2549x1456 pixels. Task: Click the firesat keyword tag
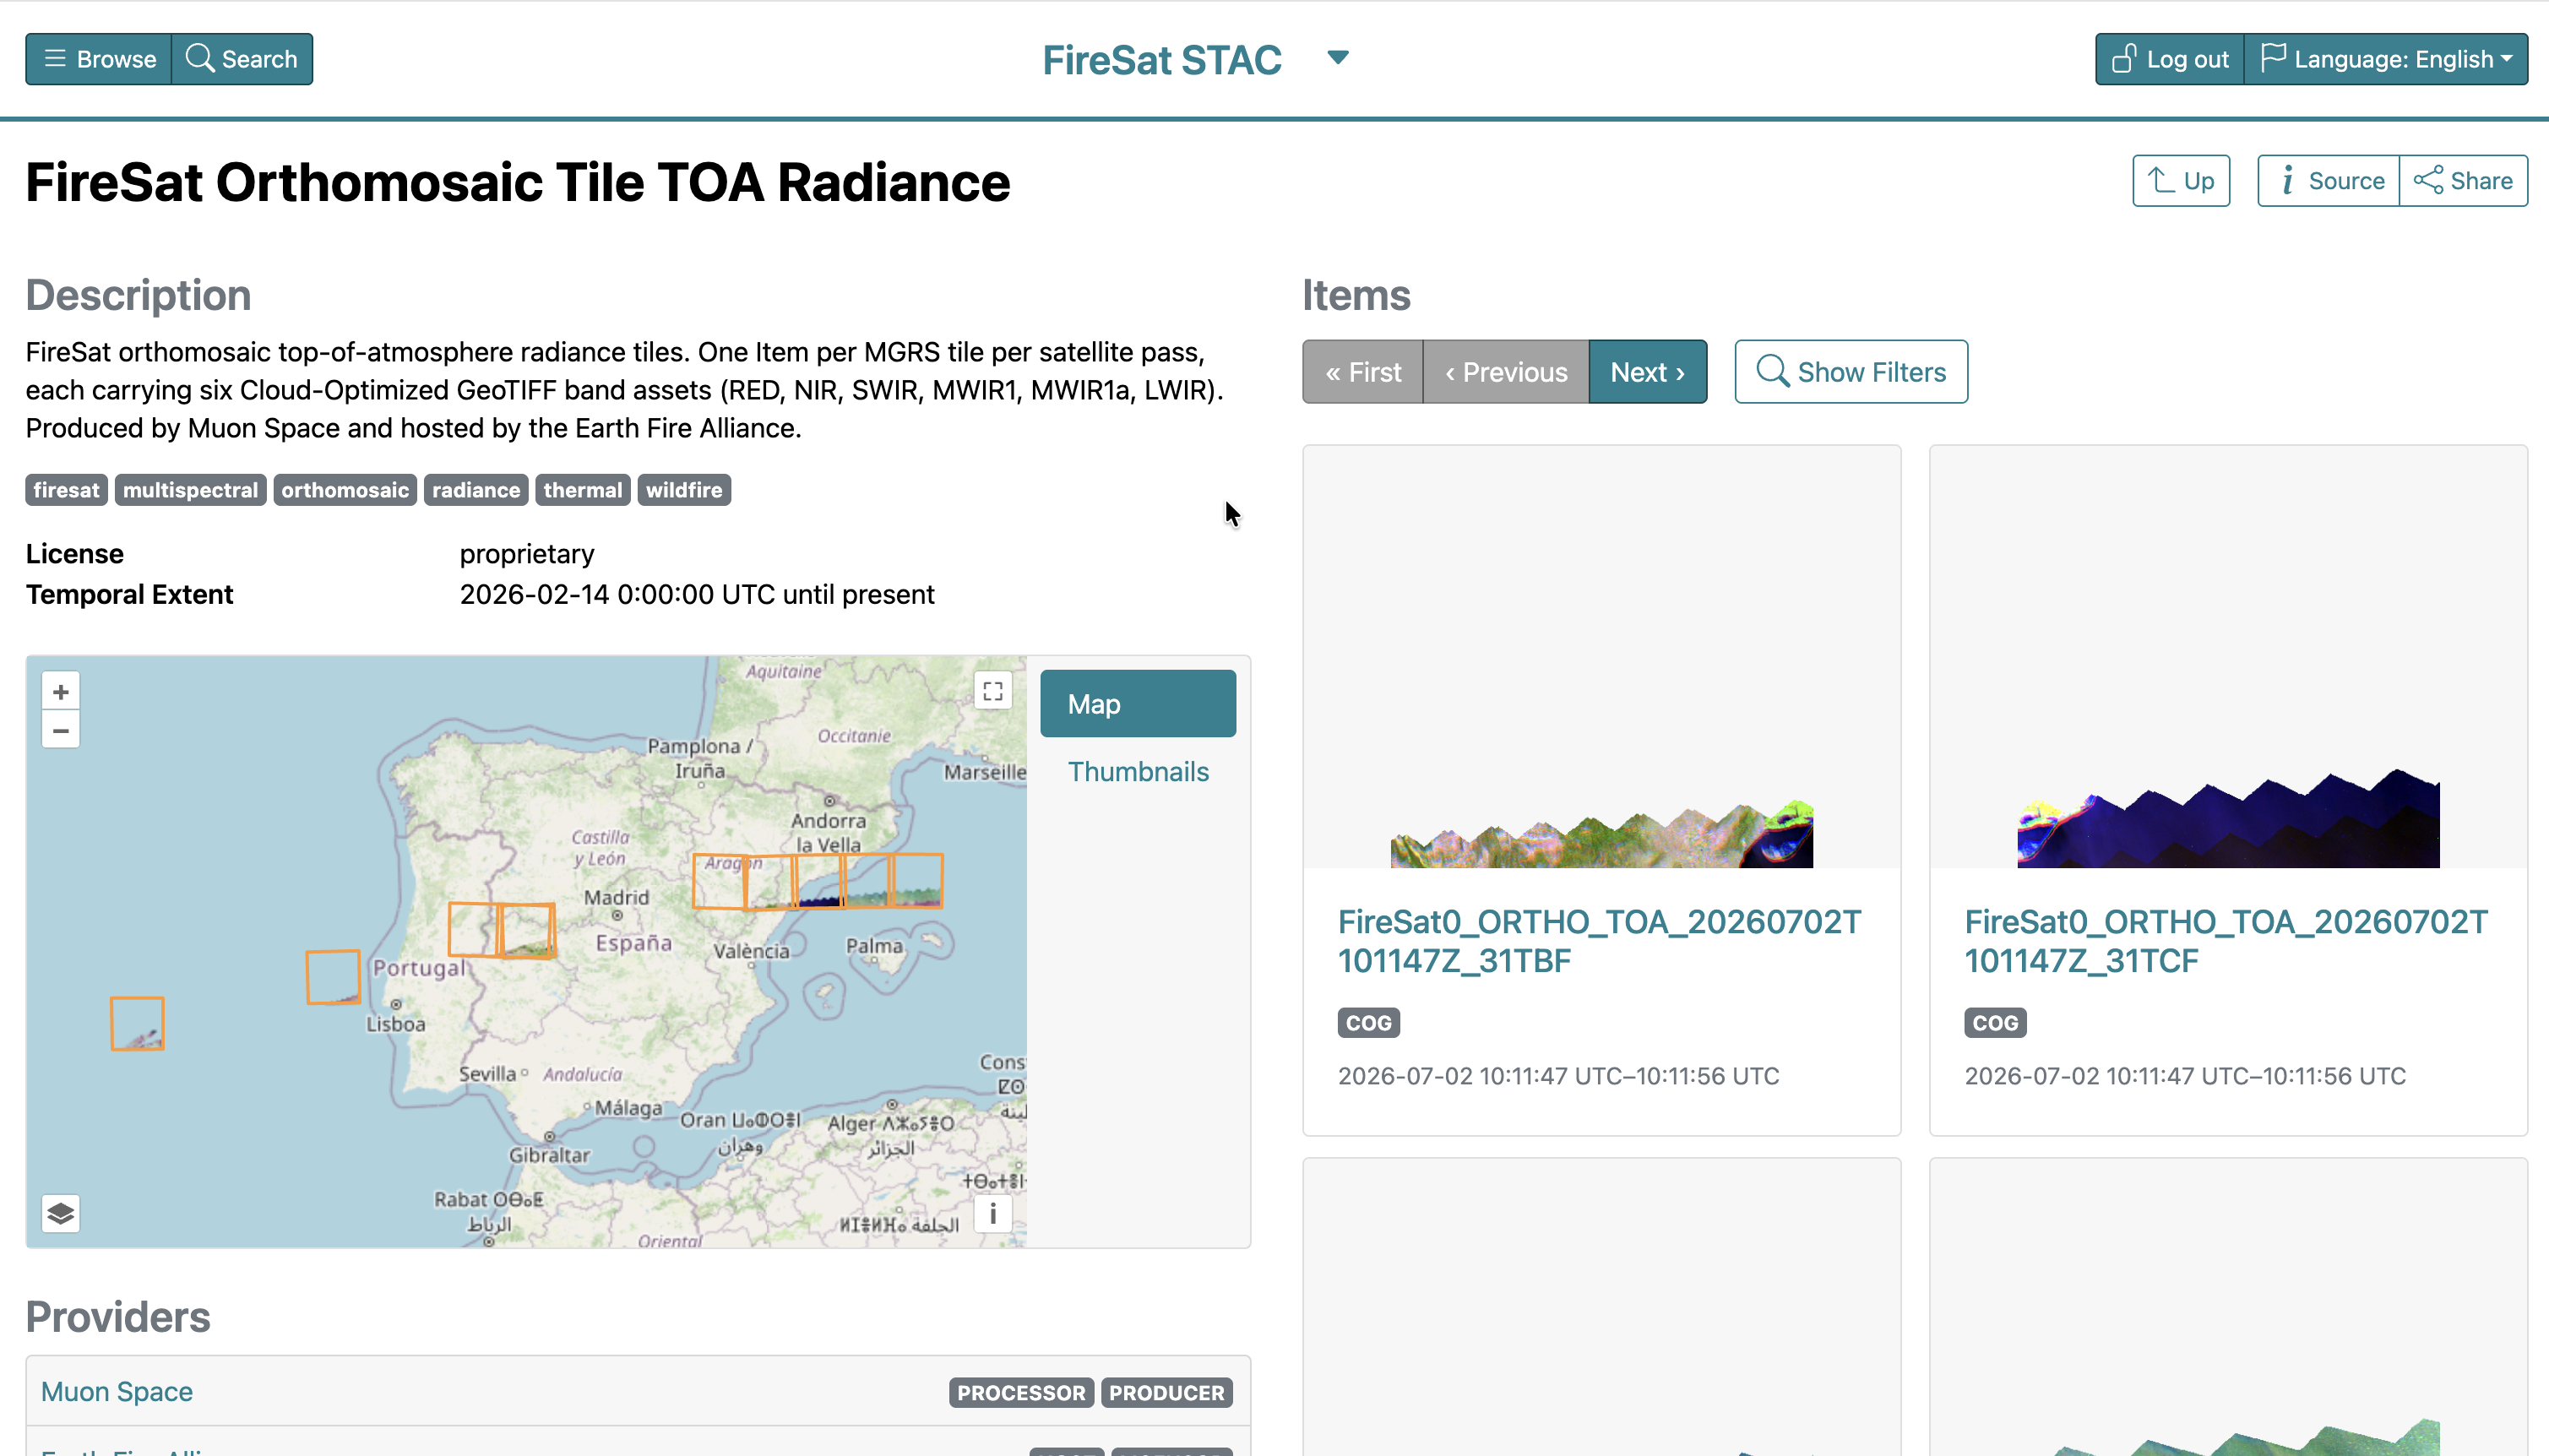click(66, 490)
